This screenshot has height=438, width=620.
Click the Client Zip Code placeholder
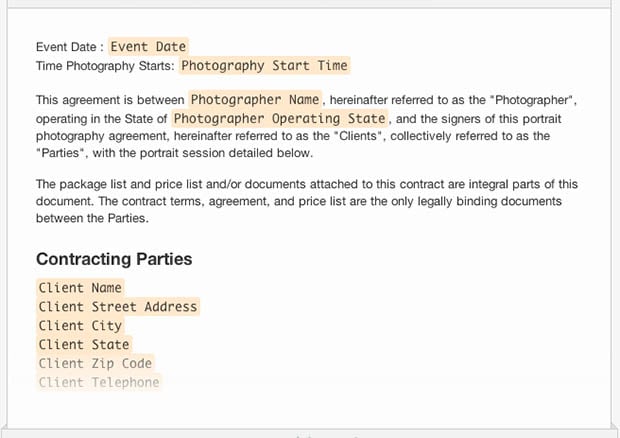(95, 363)
